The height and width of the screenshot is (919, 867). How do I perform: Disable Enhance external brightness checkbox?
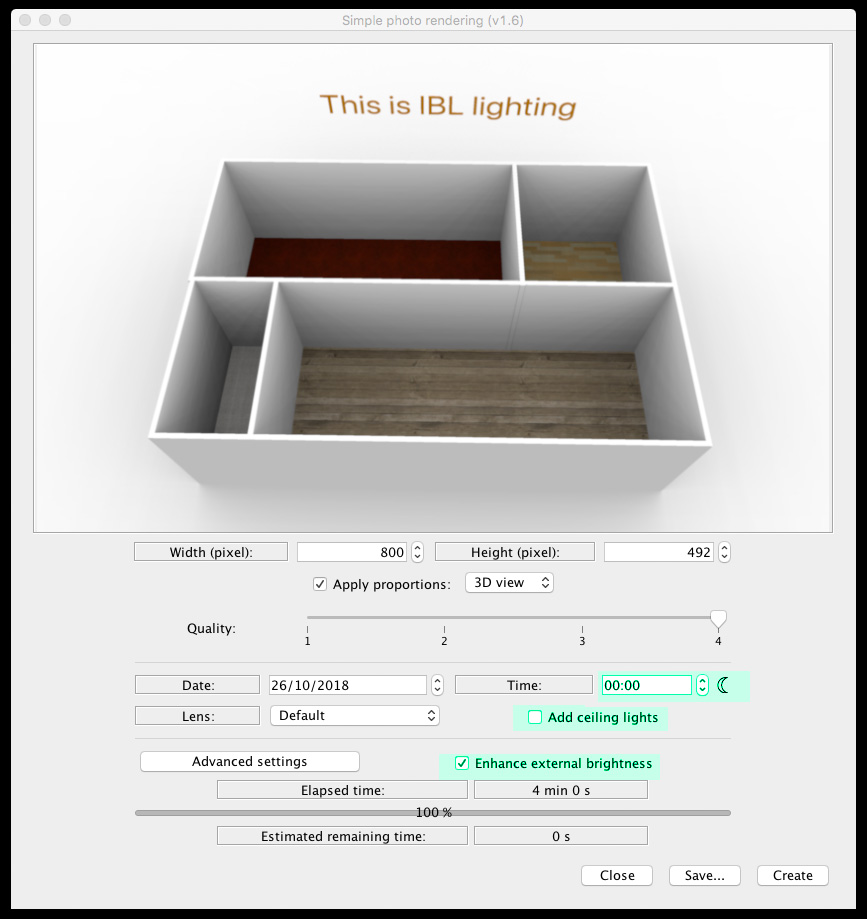(x=462, y=763)
